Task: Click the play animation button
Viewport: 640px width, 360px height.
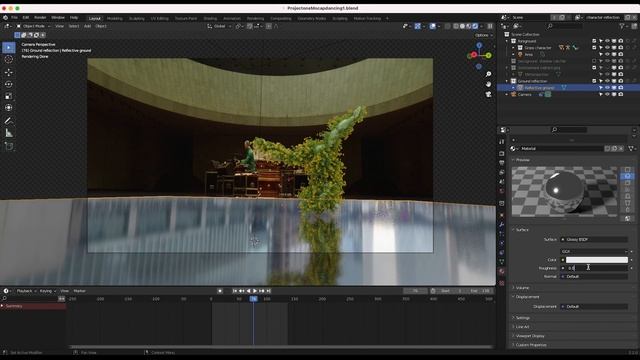Action: 255,291
